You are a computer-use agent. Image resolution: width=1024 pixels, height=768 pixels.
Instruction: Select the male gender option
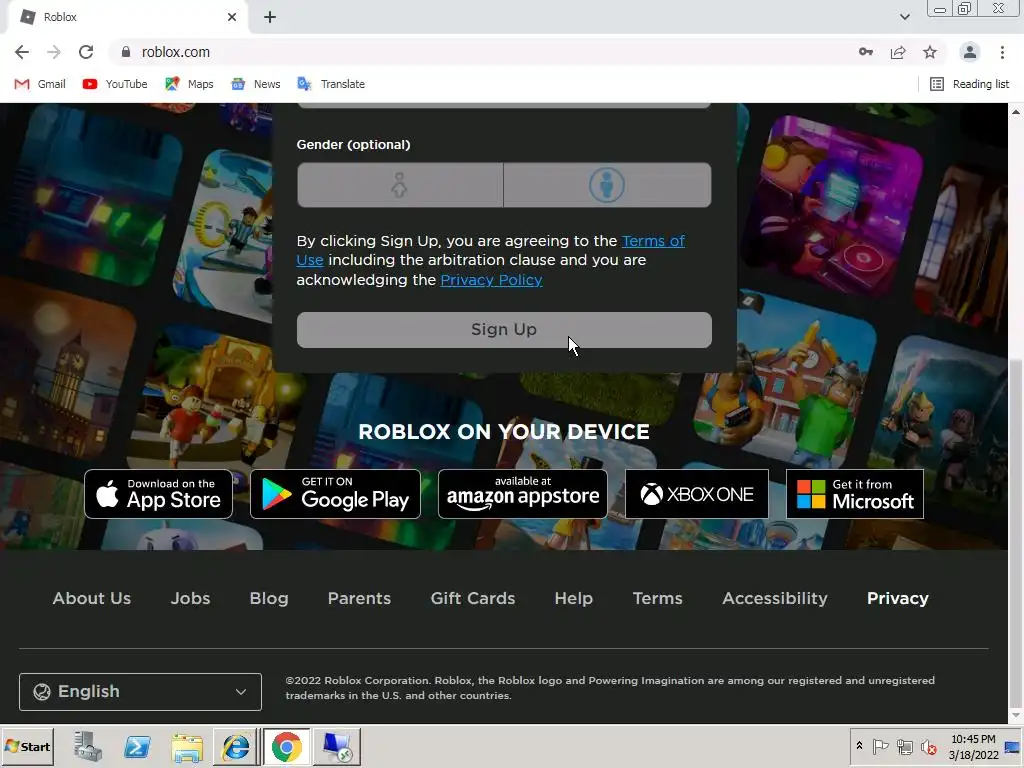(x=607, y=185)
